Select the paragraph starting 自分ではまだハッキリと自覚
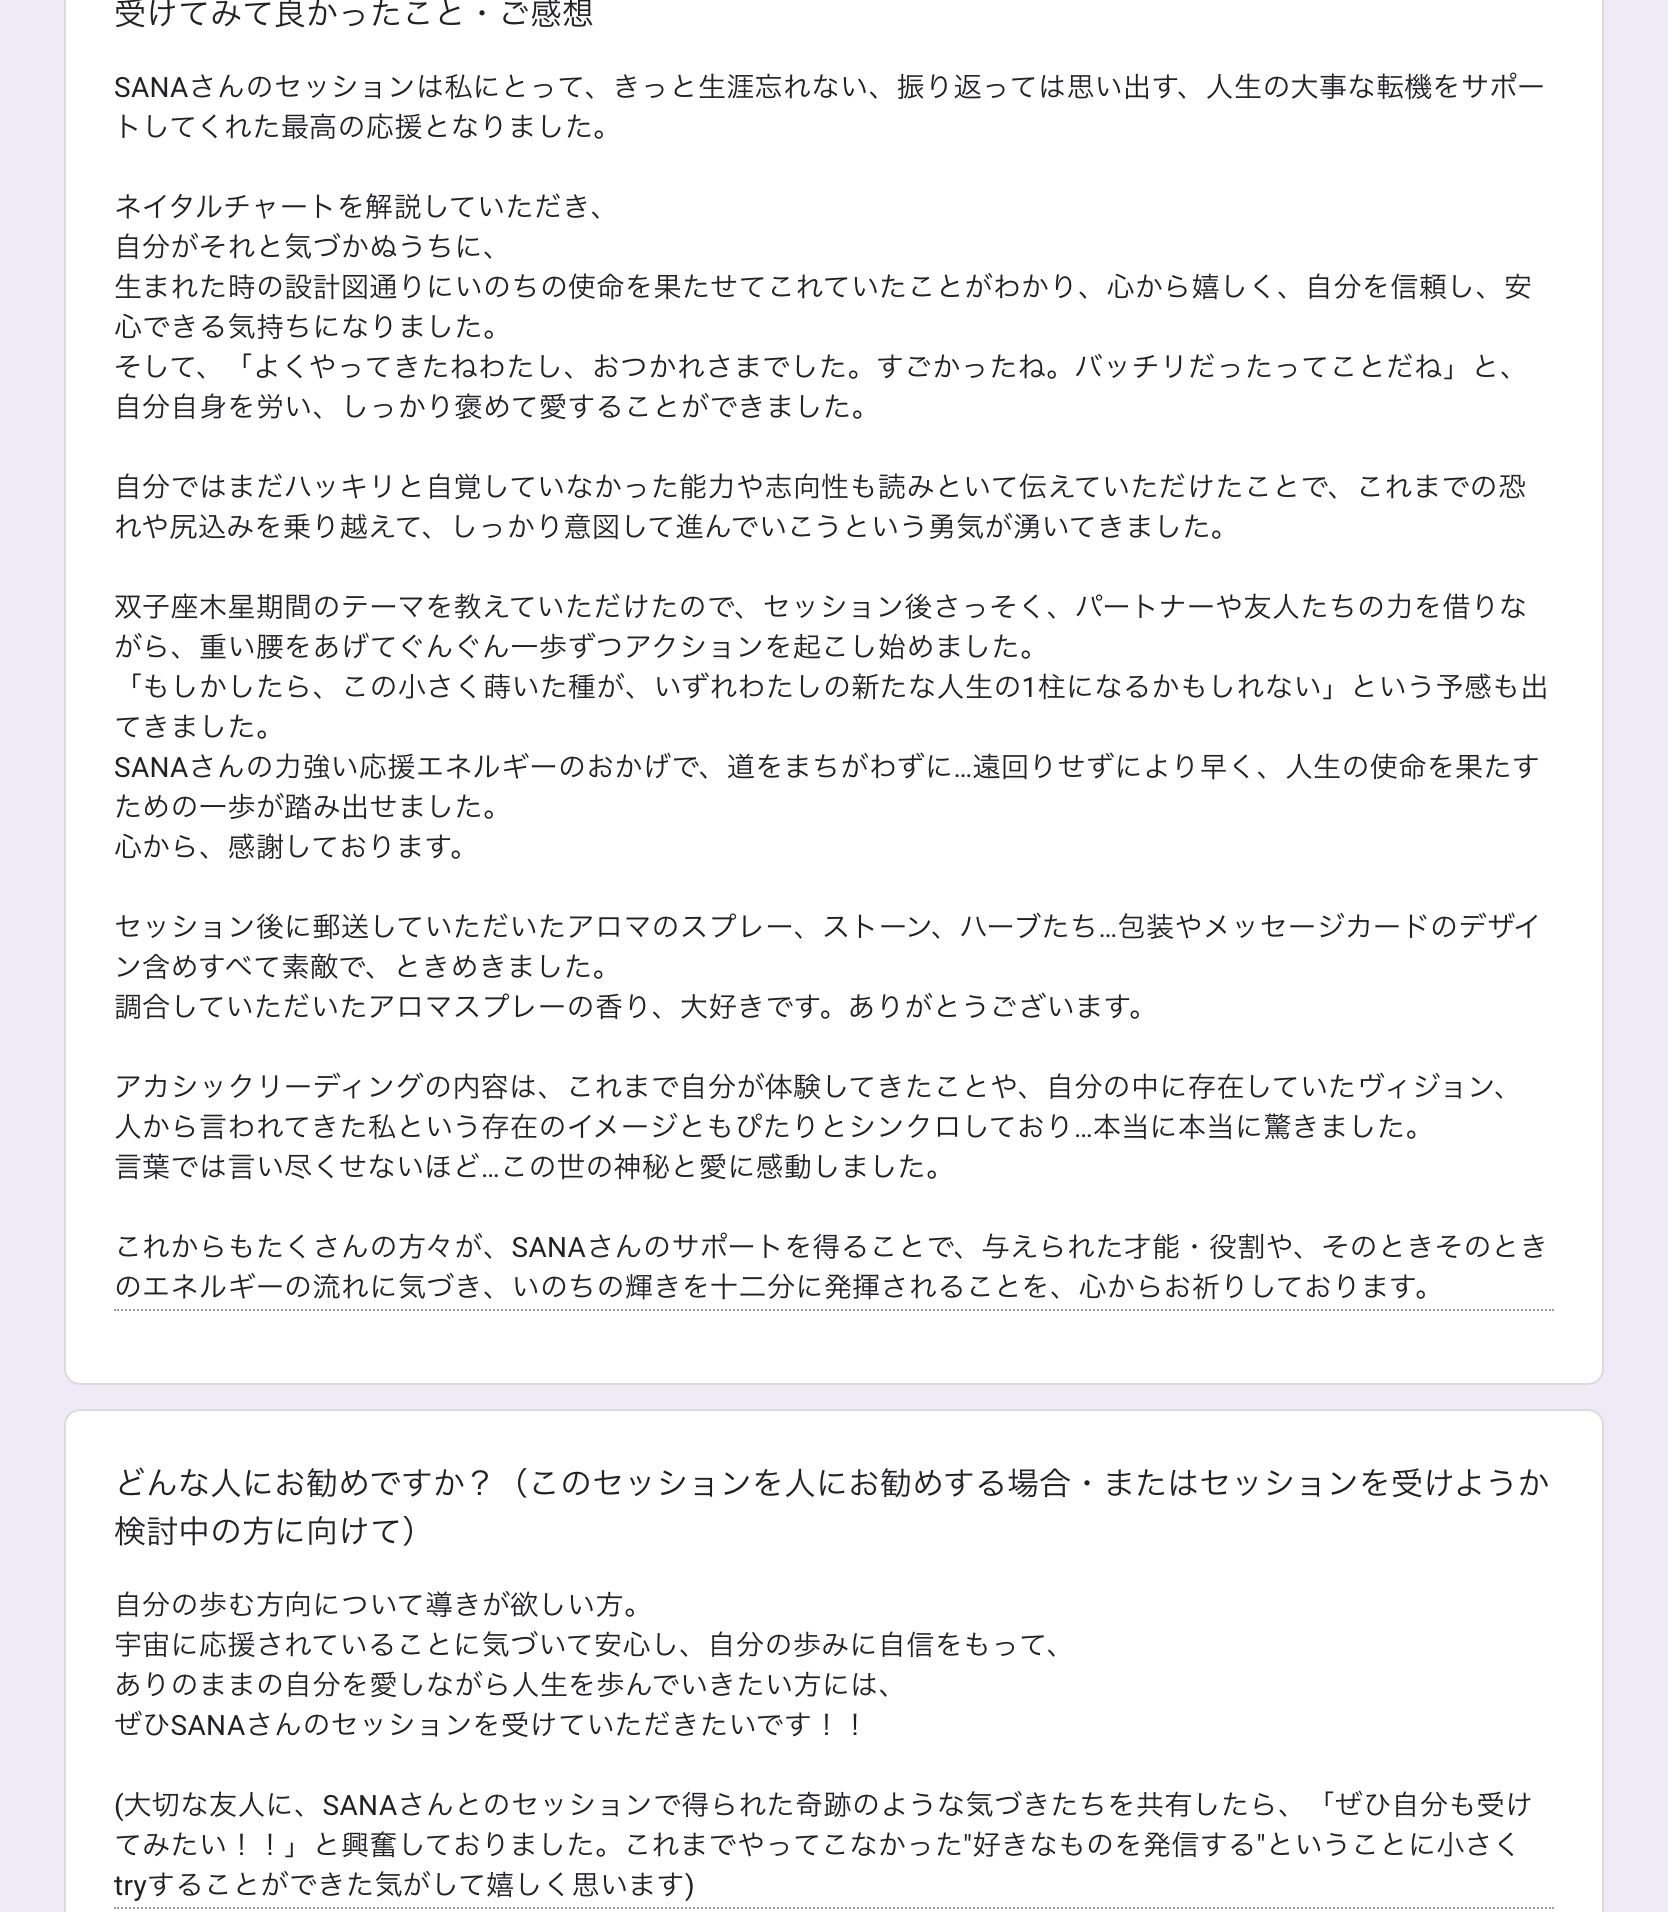This screenshot has width=1668, height=1912. tap(821, 507)
